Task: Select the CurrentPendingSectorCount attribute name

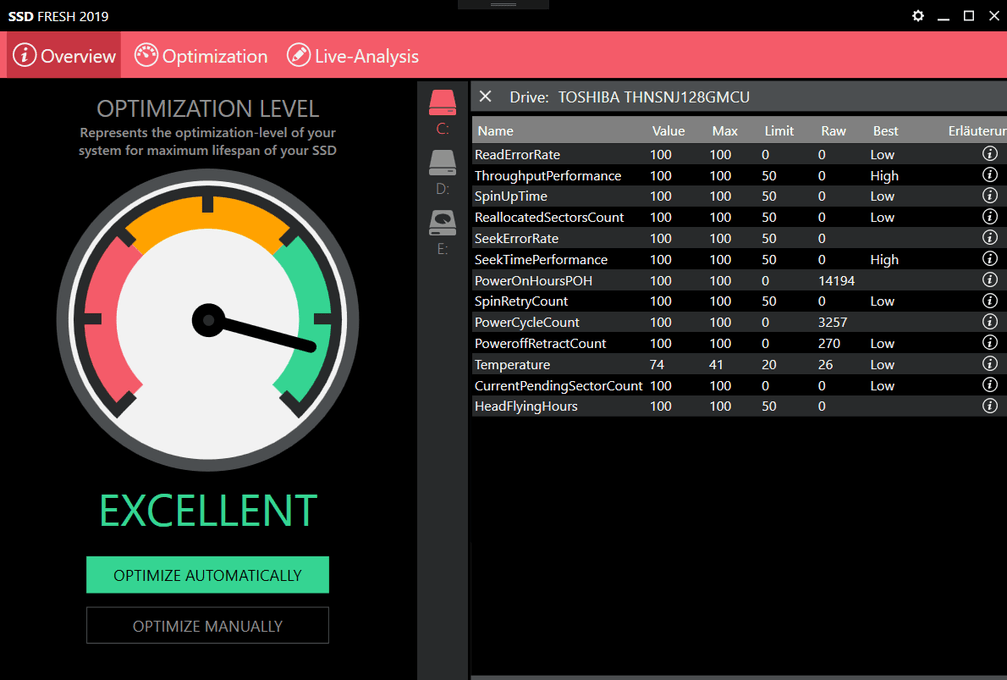Action: [558, 386]
